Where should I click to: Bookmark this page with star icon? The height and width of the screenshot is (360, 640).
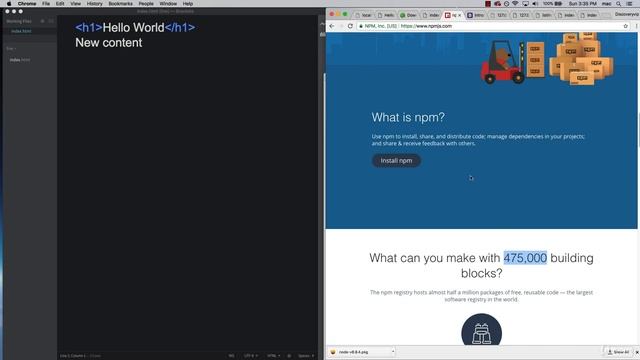click(625, 26)
